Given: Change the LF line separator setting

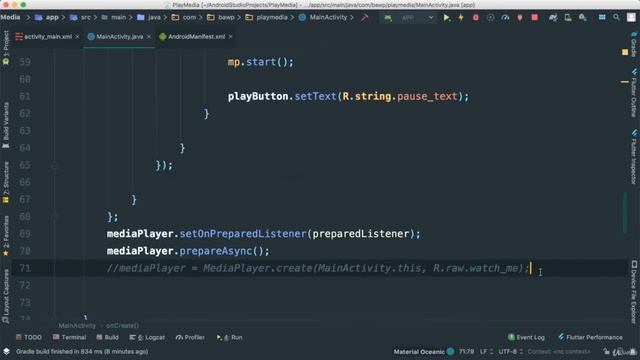Looking at the screenshot, I should [486, 351].
